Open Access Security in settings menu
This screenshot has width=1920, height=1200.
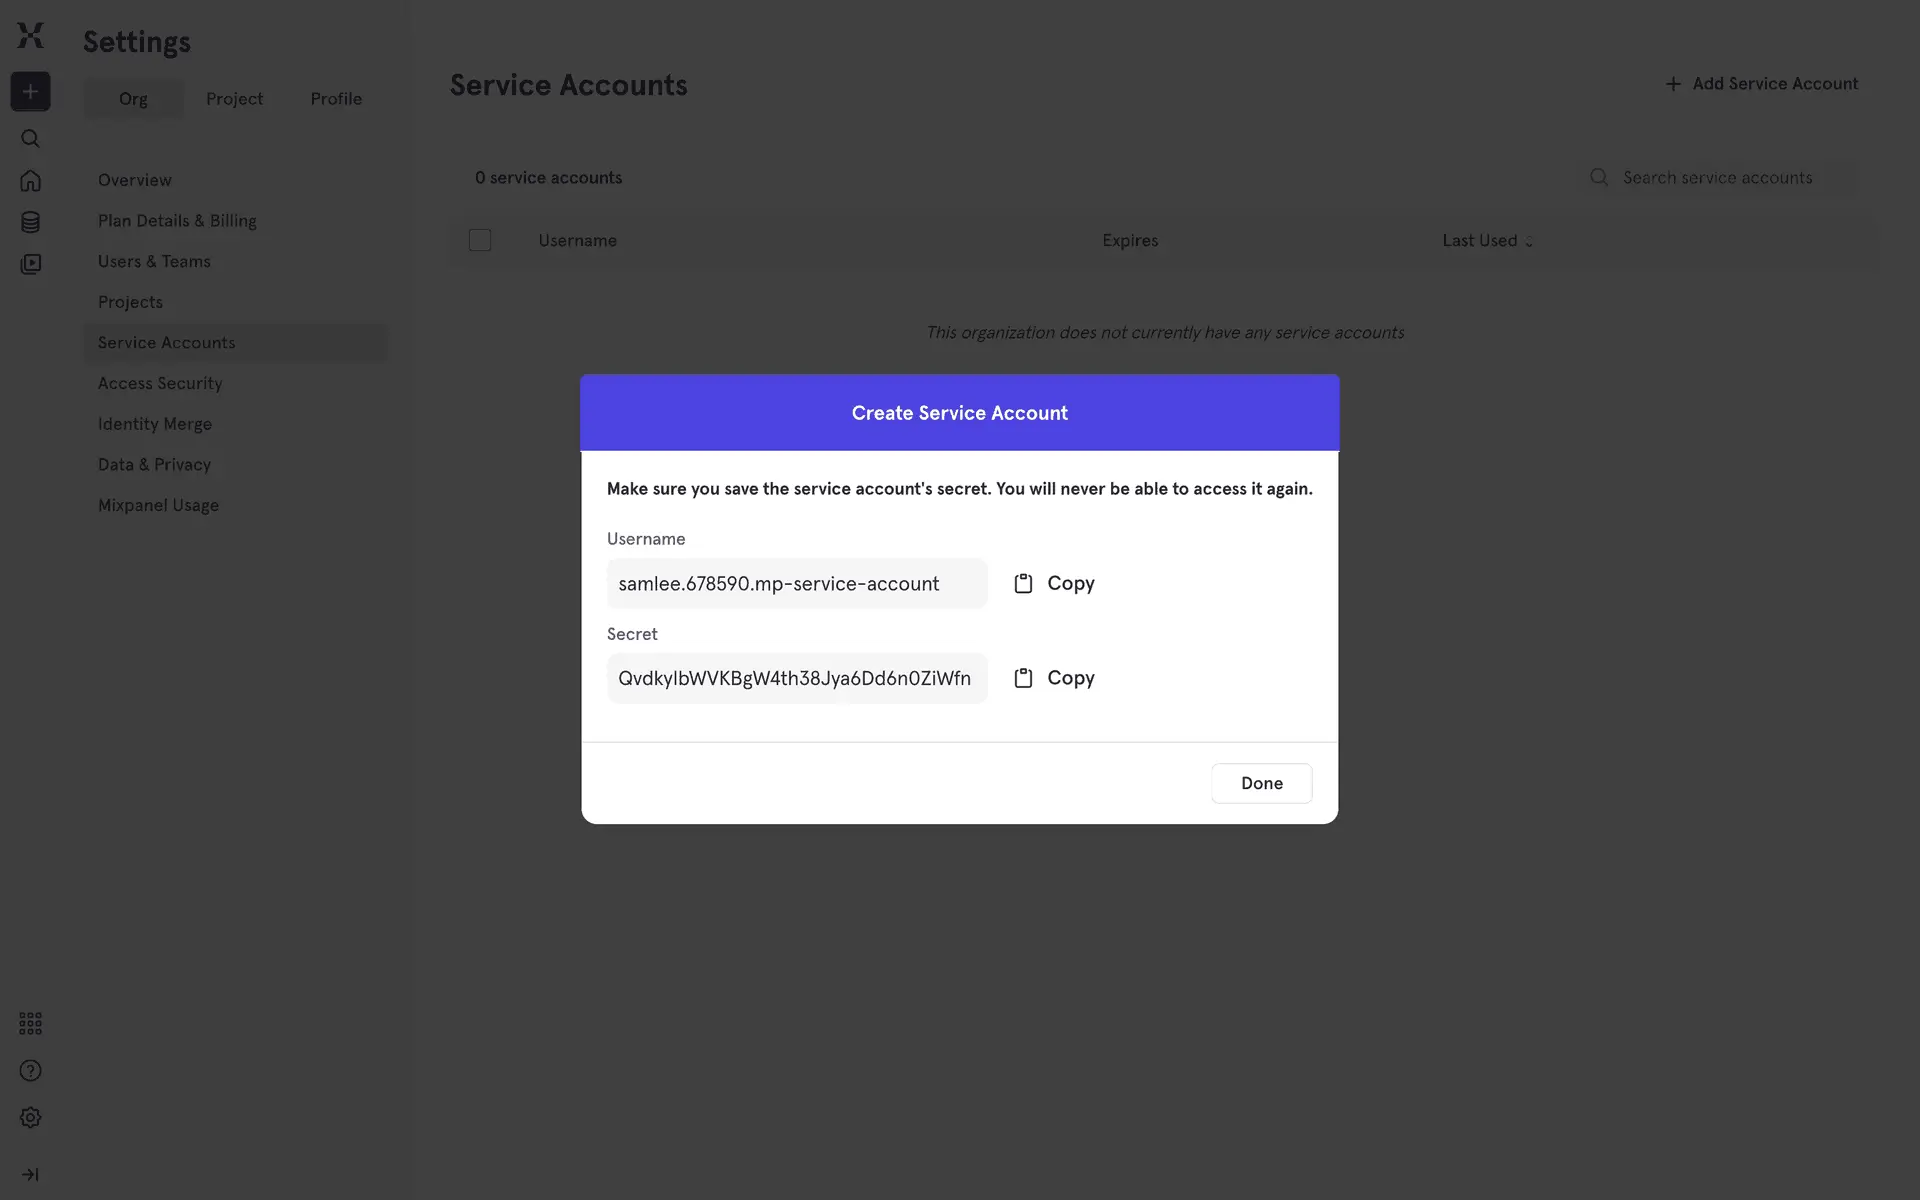pyautogui.click(x=160, y=384)
